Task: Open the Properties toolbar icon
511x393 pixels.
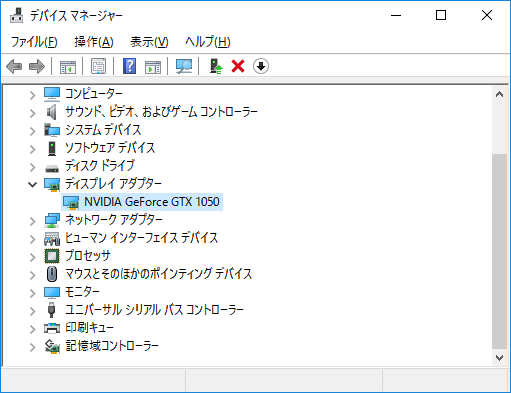Action: tap(99, 66)
